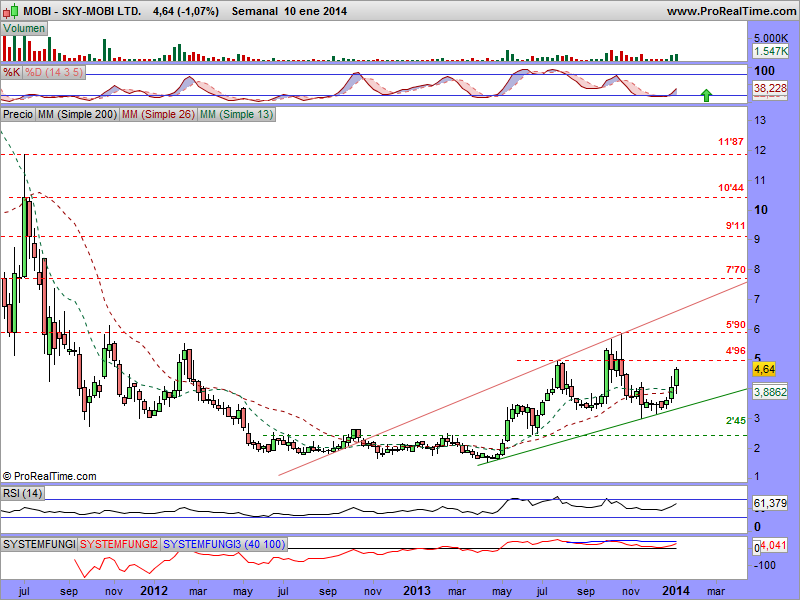Viewport: 800px width, 600px height.
Task: Click the candlestick icon beside MOBI
Action: 11,11
